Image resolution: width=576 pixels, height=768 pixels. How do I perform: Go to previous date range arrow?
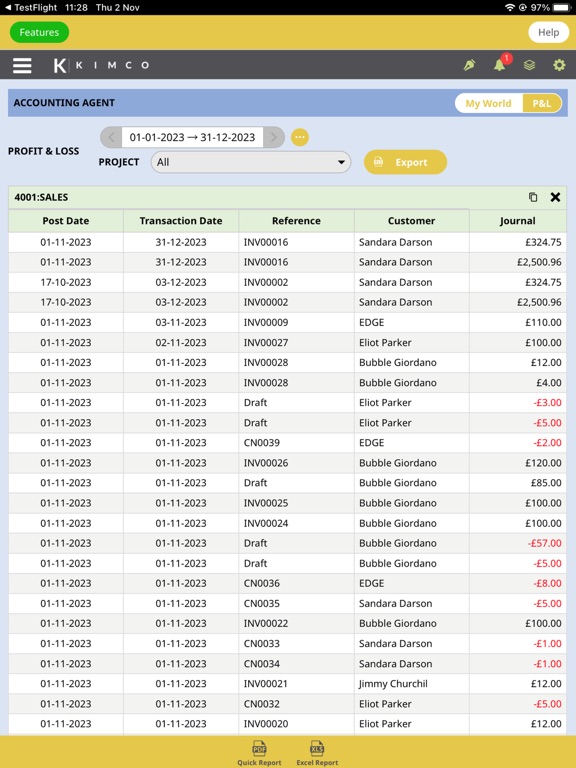[x=111, y=137]
